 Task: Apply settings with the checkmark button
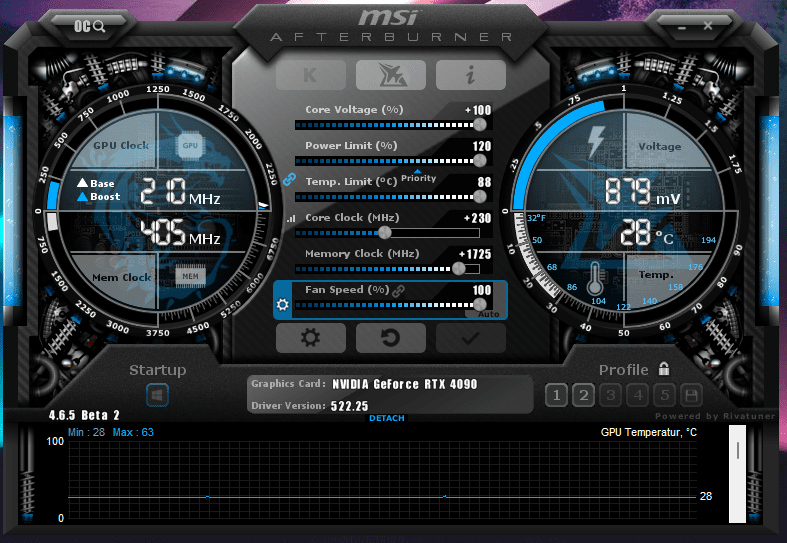point(471,338)
